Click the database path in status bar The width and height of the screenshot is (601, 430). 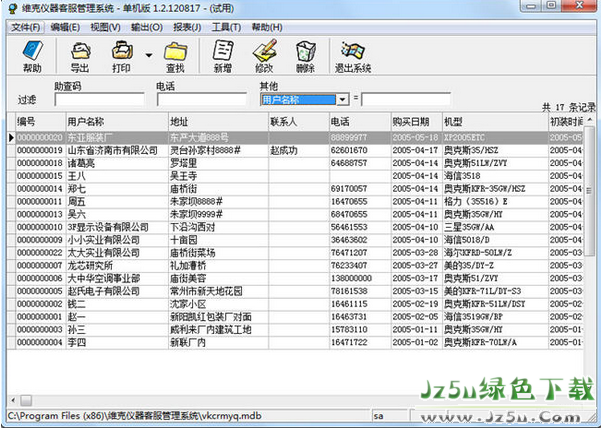[134, 416]
